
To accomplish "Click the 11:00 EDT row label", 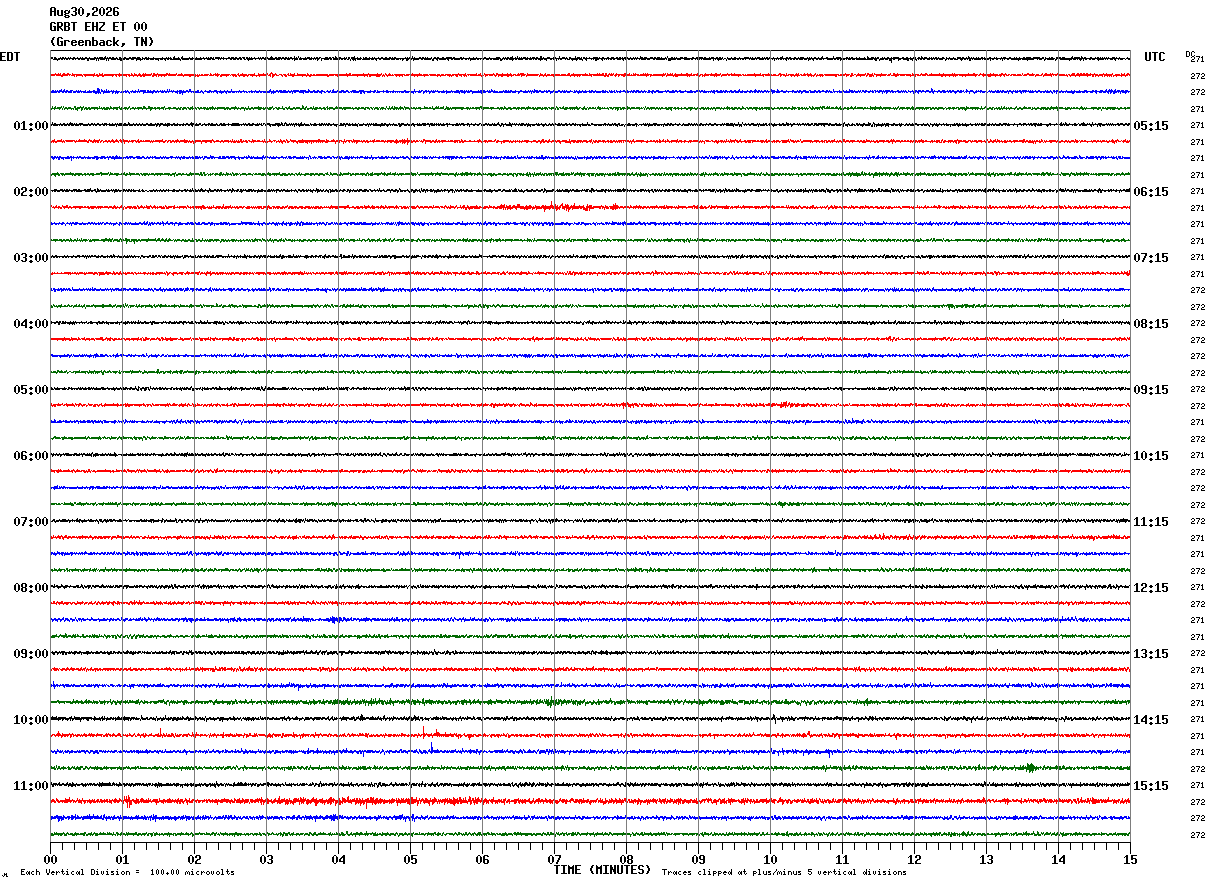I will tap(31, 786).
